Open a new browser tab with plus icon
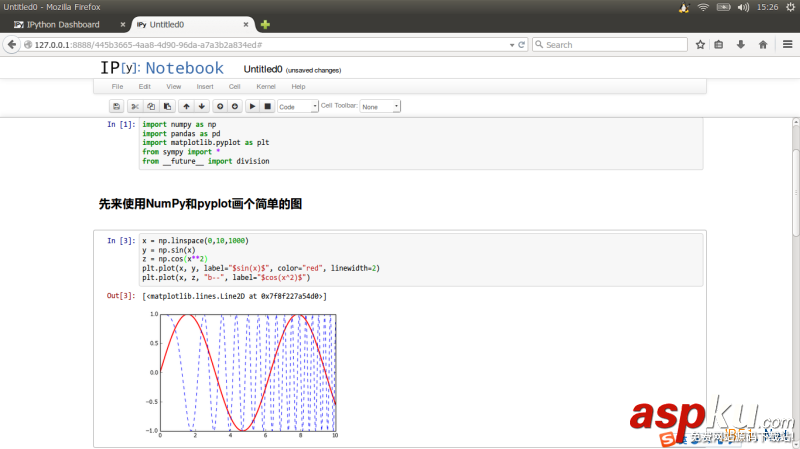This screenshot has height=449, width=800. 265,24
